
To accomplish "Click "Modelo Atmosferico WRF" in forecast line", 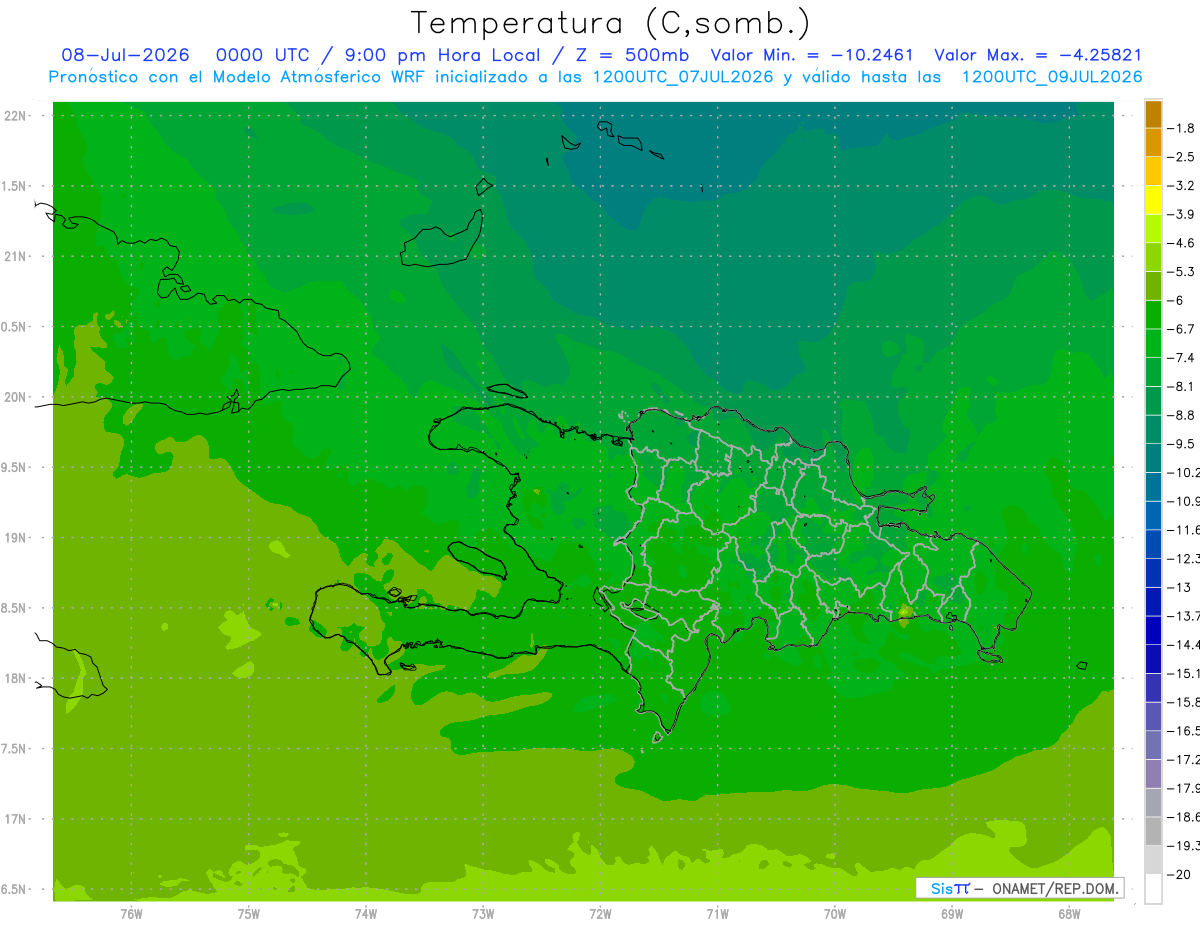I will tap(318, 77).
